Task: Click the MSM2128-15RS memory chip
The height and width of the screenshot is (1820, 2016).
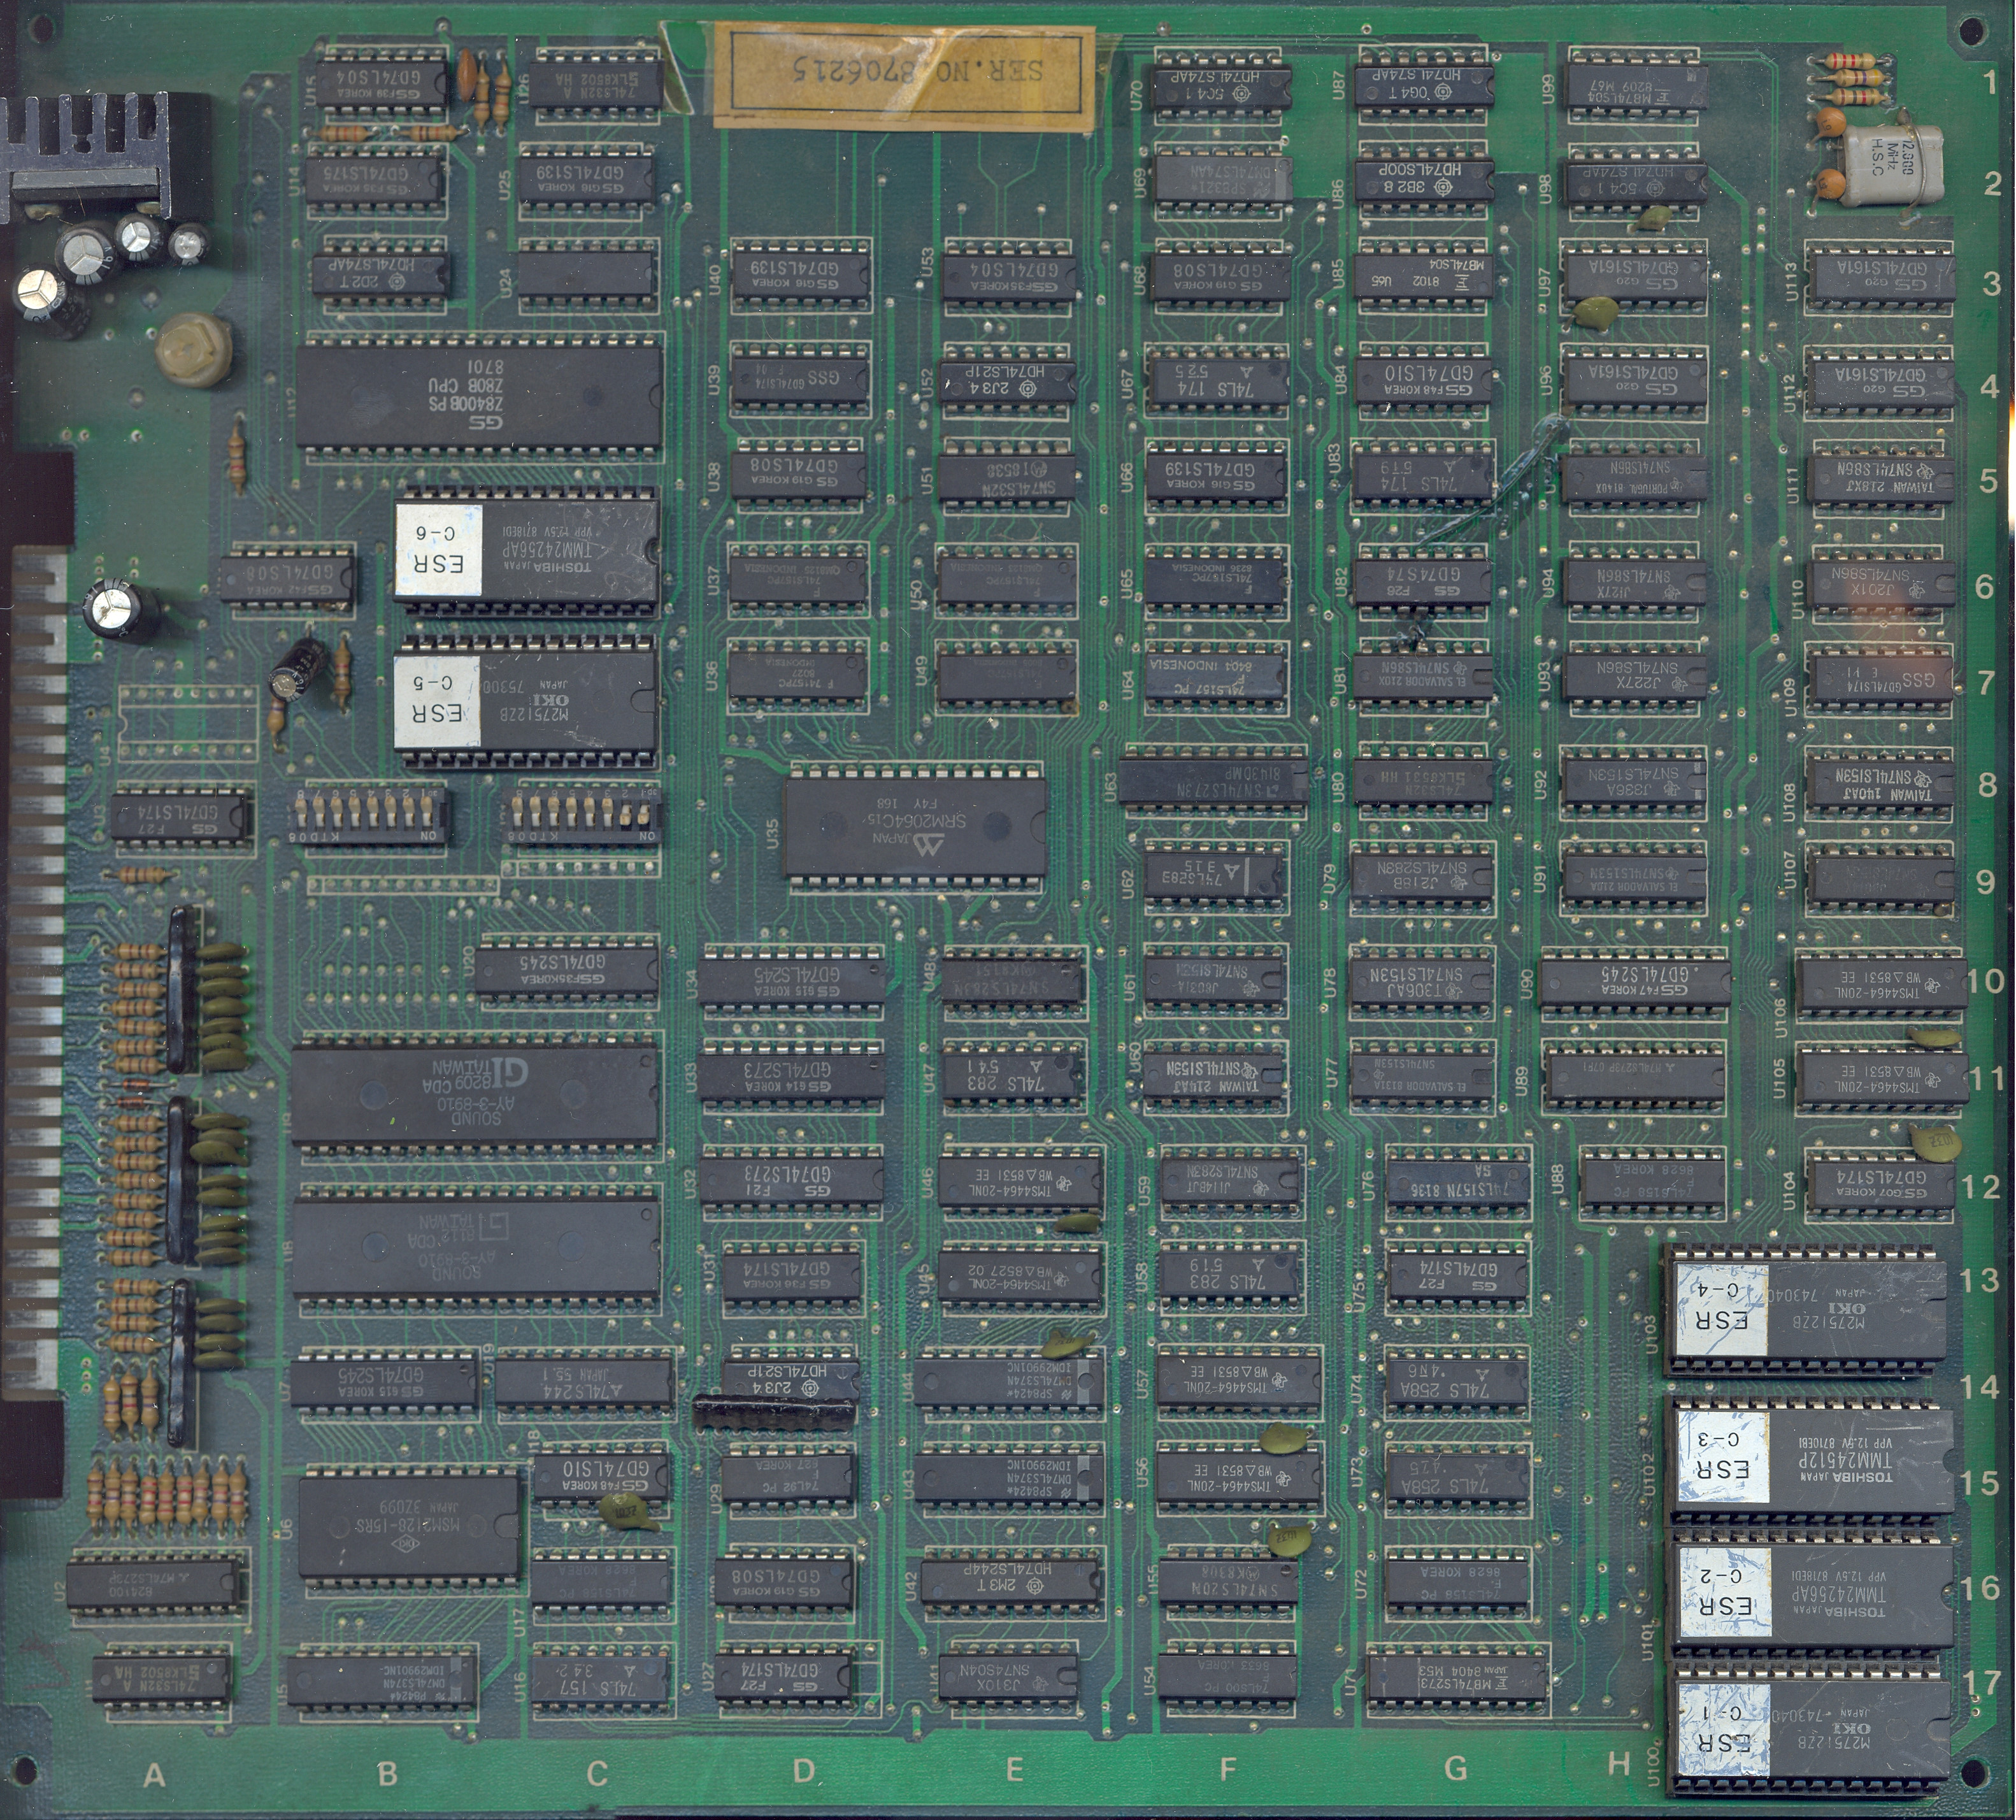Action: pos(409,1526)
